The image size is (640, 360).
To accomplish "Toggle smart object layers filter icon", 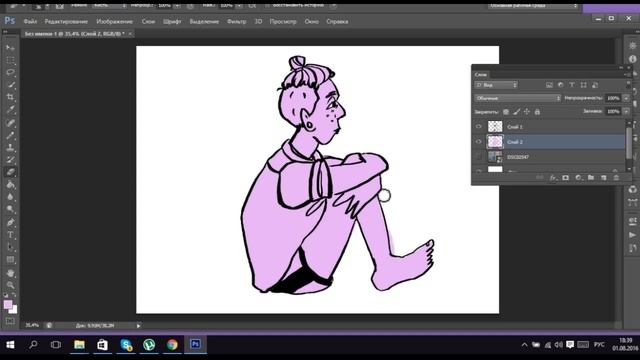I will [x=595, y=85].
